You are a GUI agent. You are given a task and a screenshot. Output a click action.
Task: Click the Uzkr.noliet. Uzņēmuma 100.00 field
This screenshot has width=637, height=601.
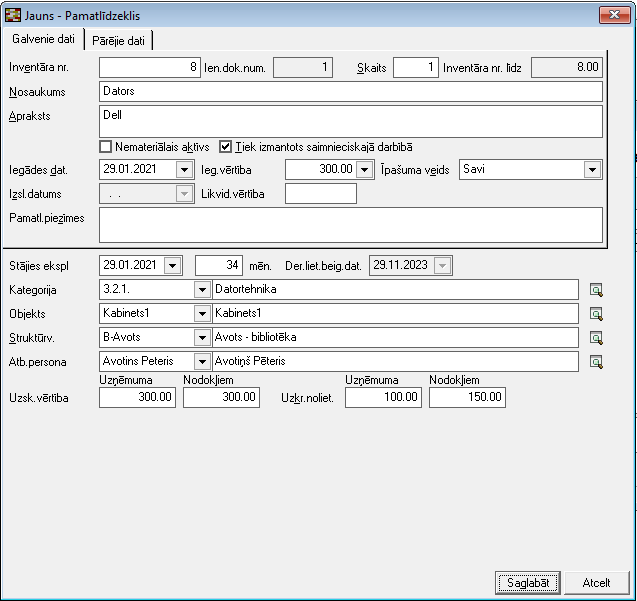(384, 397)
